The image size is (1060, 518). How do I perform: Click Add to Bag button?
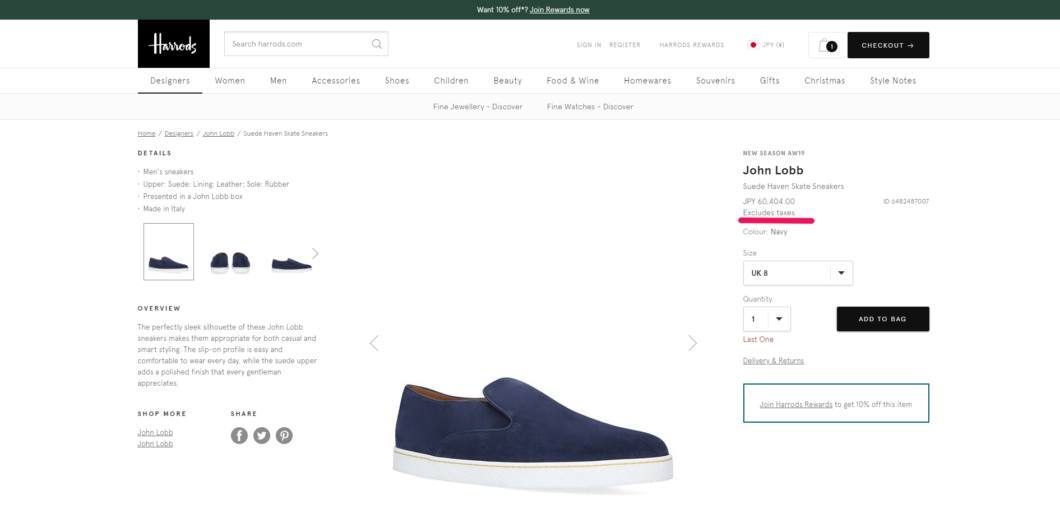pyautogui.click(x=883, y=319)
